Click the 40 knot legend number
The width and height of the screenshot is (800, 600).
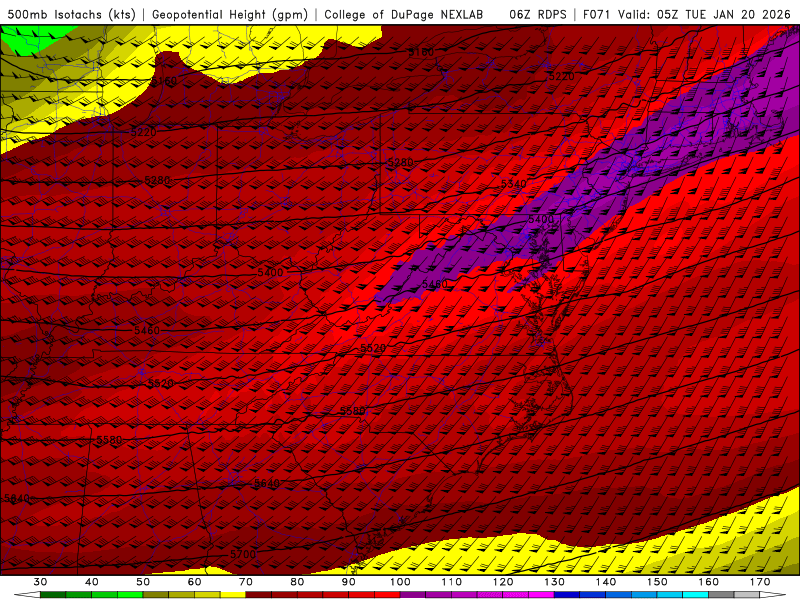(91, 582)
